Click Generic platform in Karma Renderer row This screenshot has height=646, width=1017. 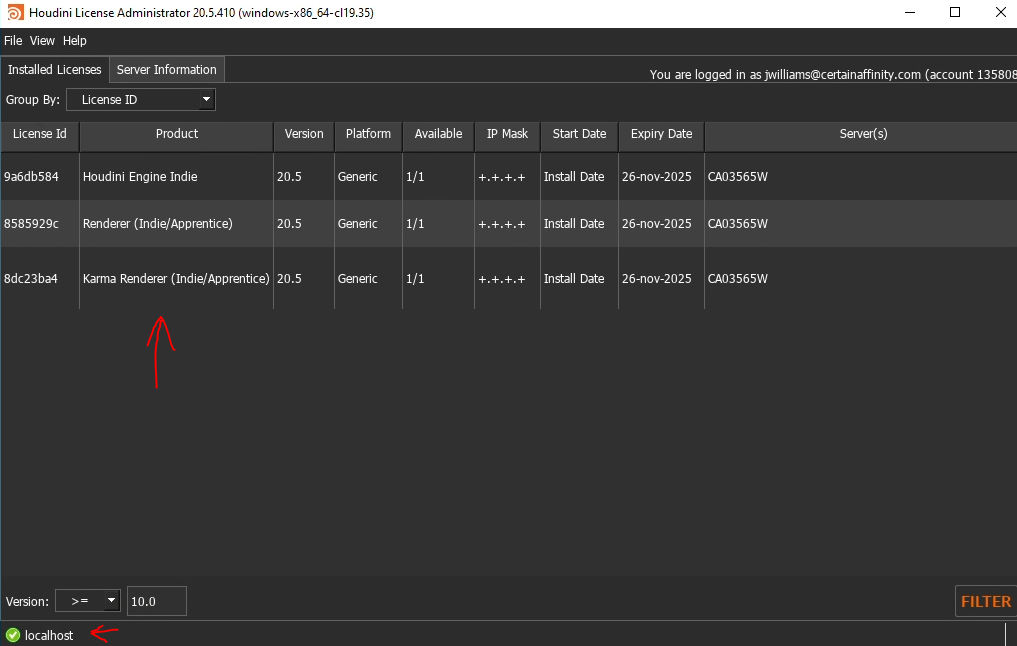357,279
